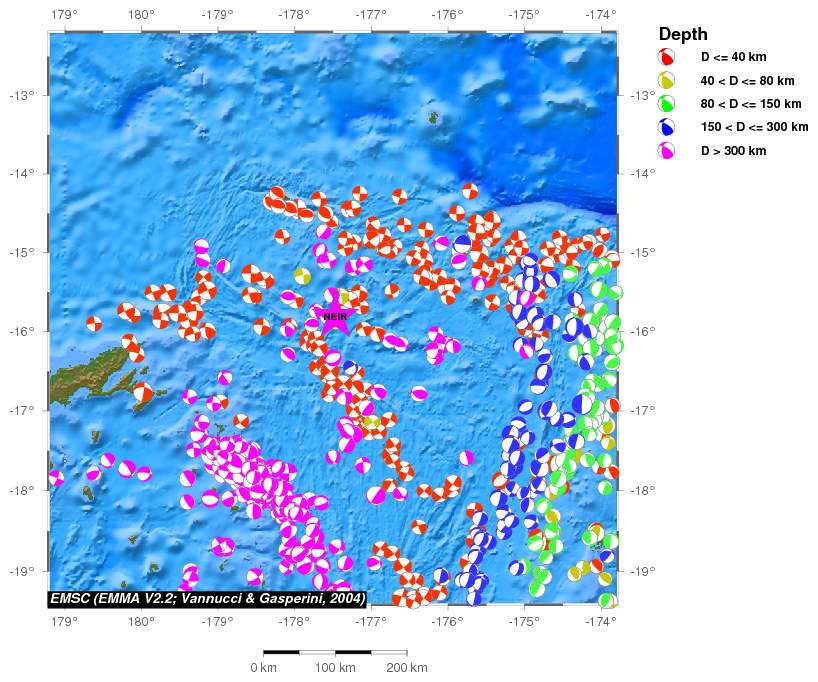818x682 pixels.
Task: Select the blue 150–300 km legend symbol
Action: click(x=667, y=127)
